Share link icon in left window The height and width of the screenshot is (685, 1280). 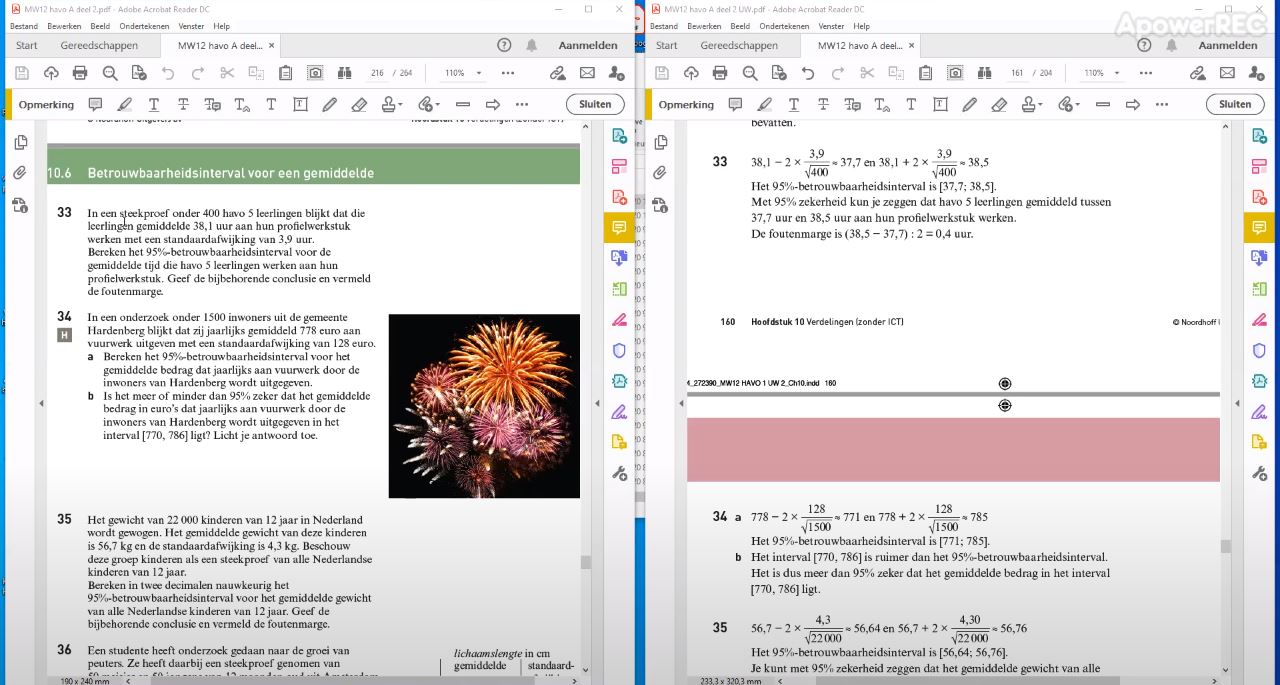coord(558,73)
